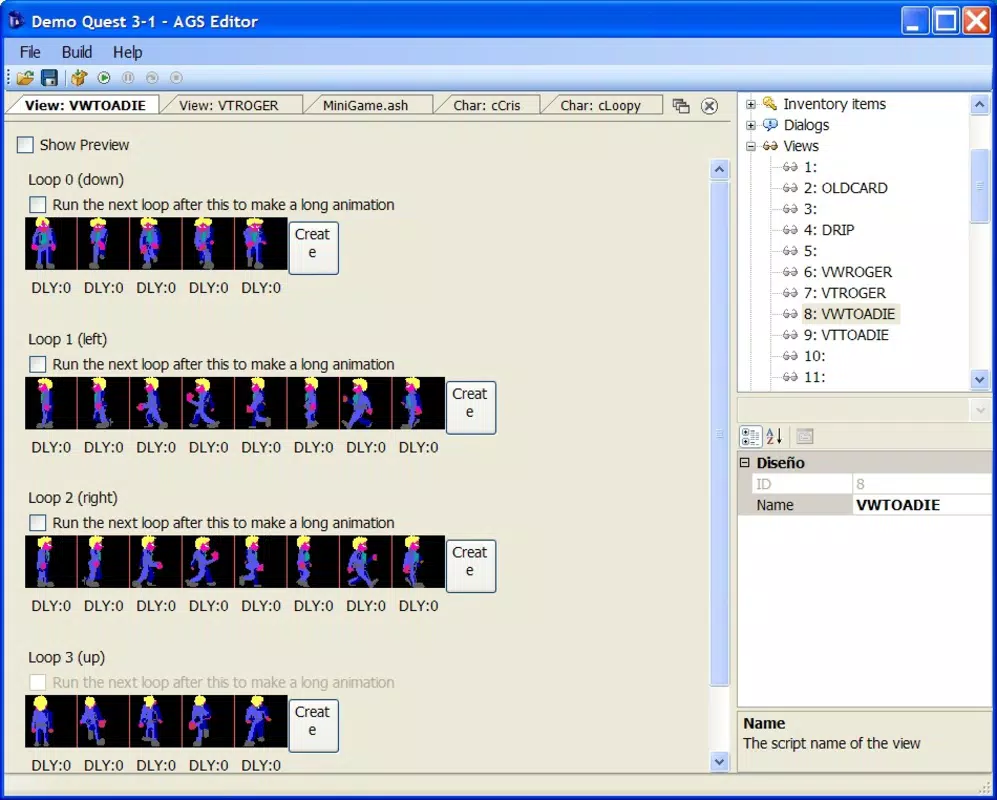The image size is (997, 800).
Task: Switch property grid to categorized view
Action: point(750,436)
